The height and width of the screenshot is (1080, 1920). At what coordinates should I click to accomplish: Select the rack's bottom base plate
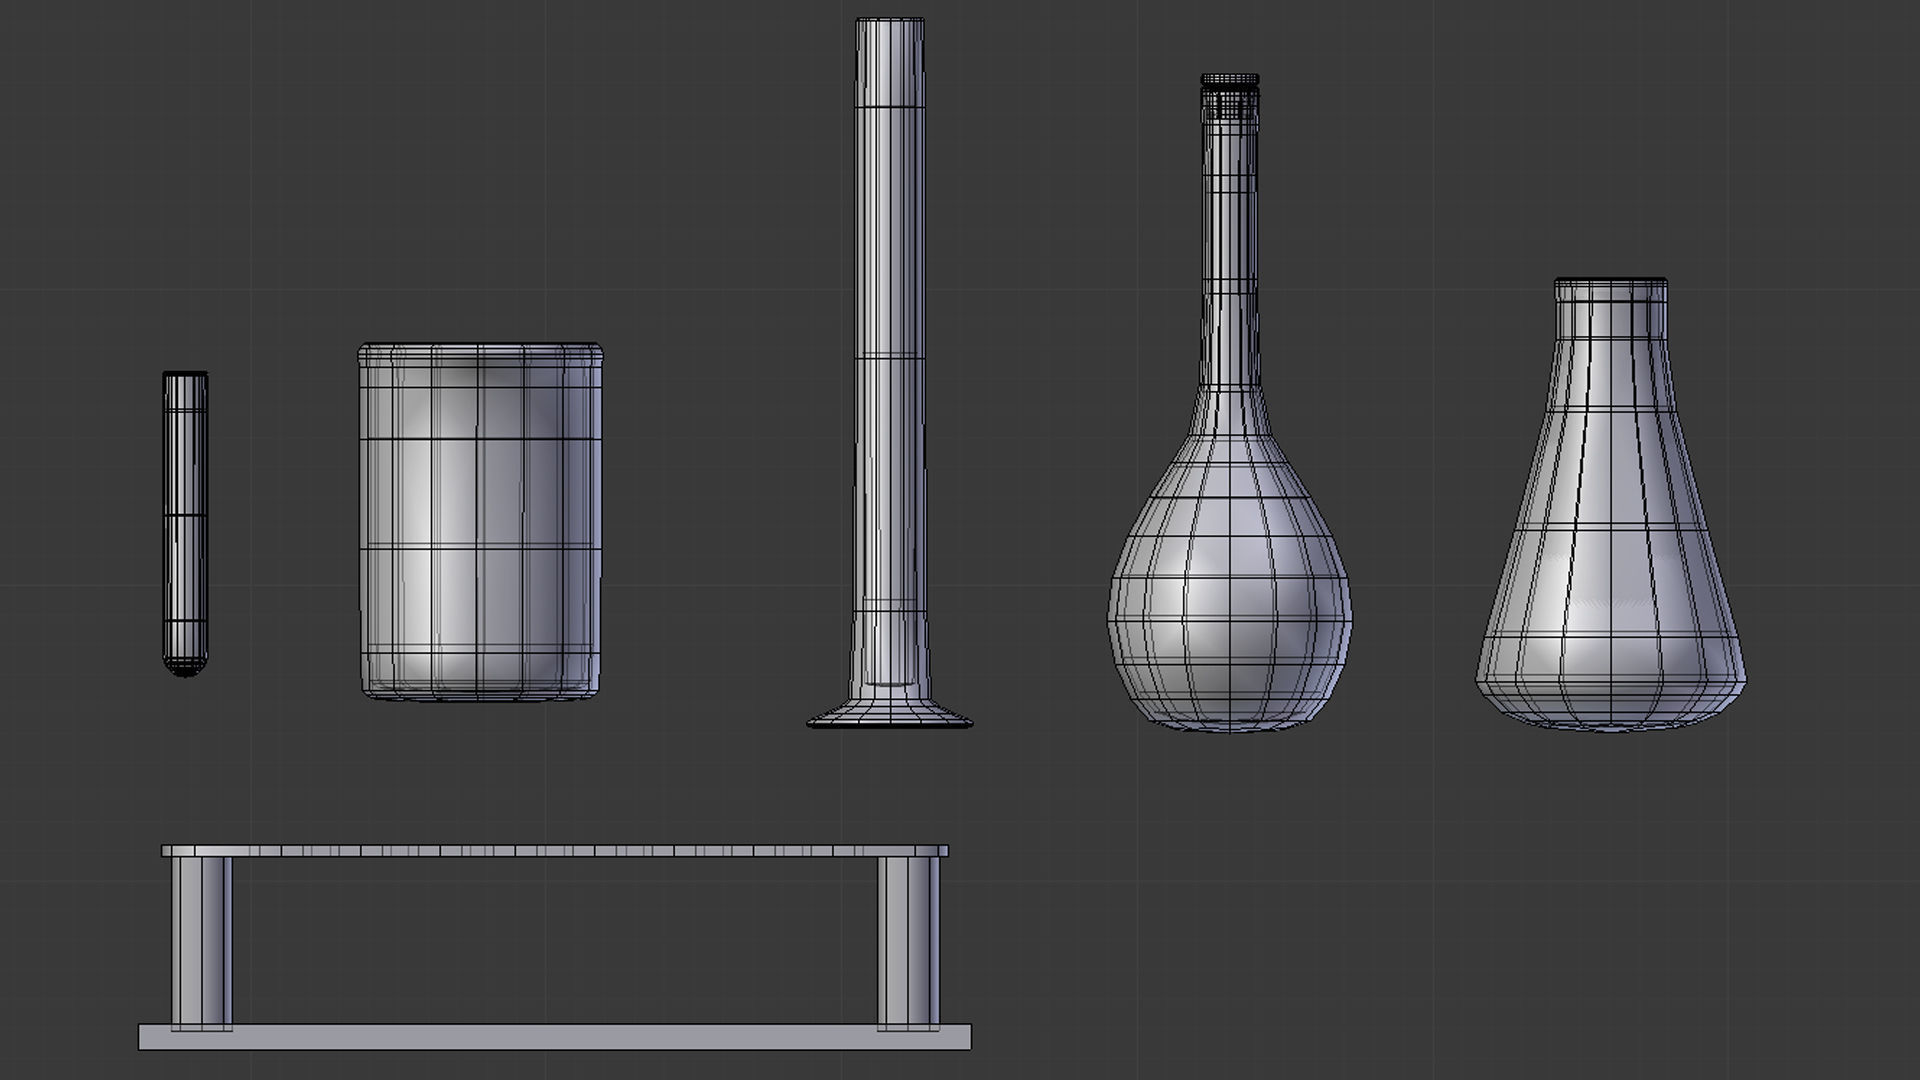click(x=555, y=1037)
